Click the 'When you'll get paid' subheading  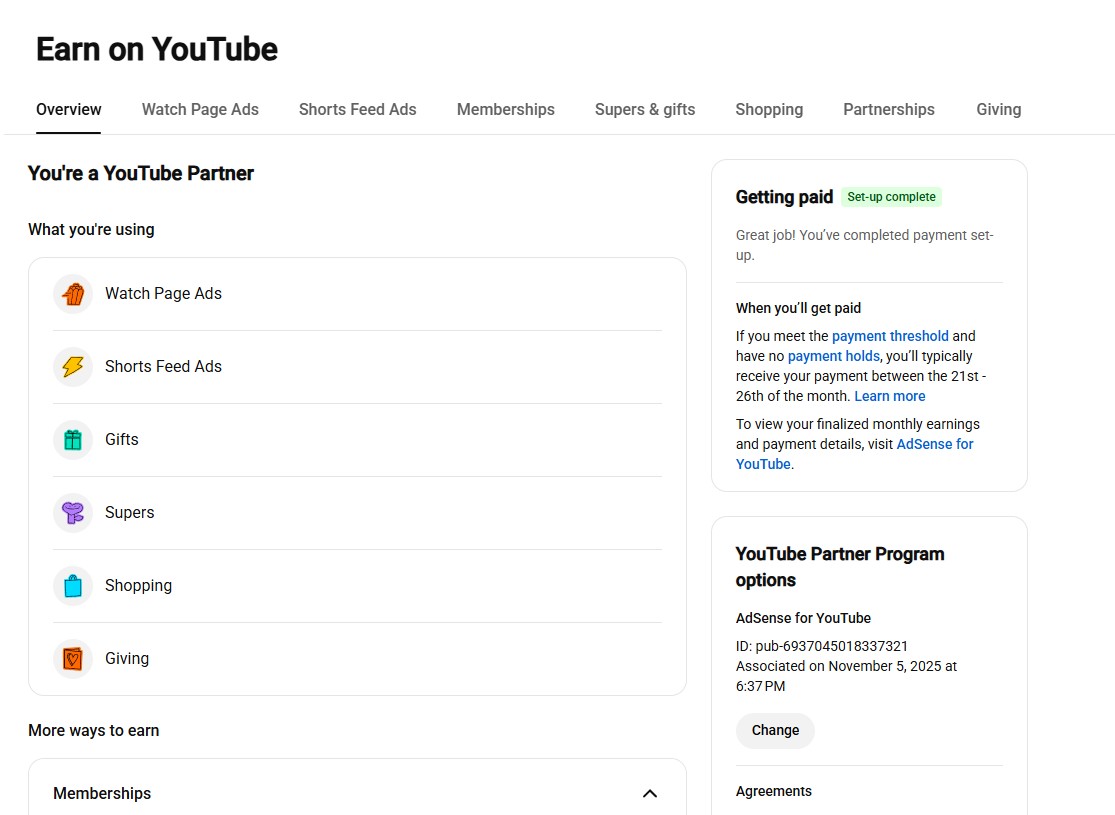(798, 308)
